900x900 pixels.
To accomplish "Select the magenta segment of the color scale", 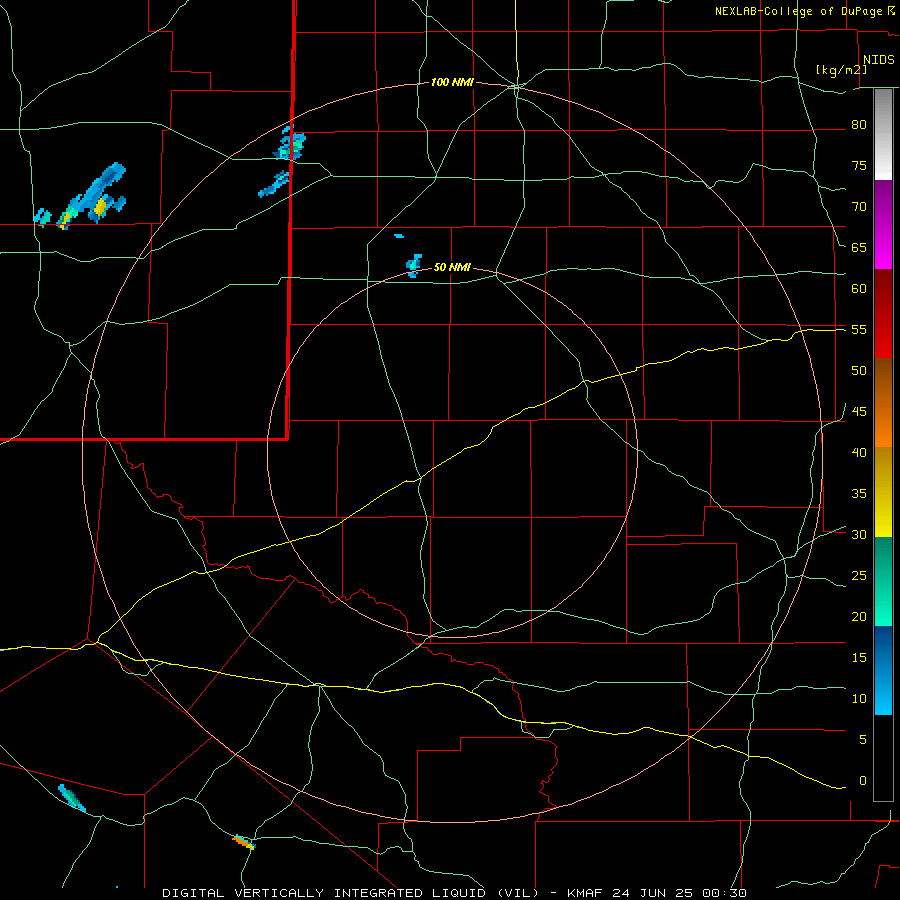I will click(x=883, y=224).
